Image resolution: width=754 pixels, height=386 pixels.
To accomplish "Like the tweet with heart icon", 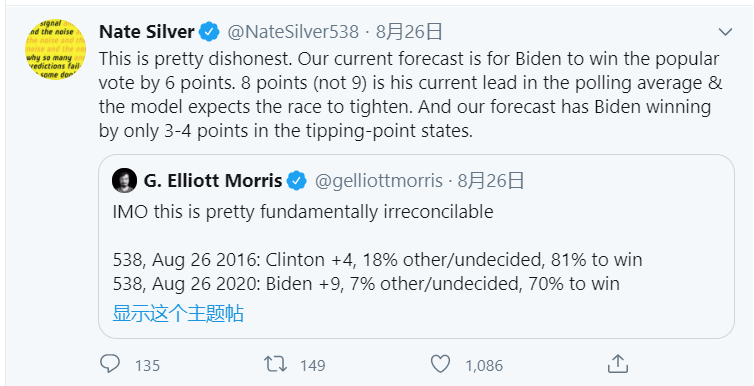I will (440, 364).
